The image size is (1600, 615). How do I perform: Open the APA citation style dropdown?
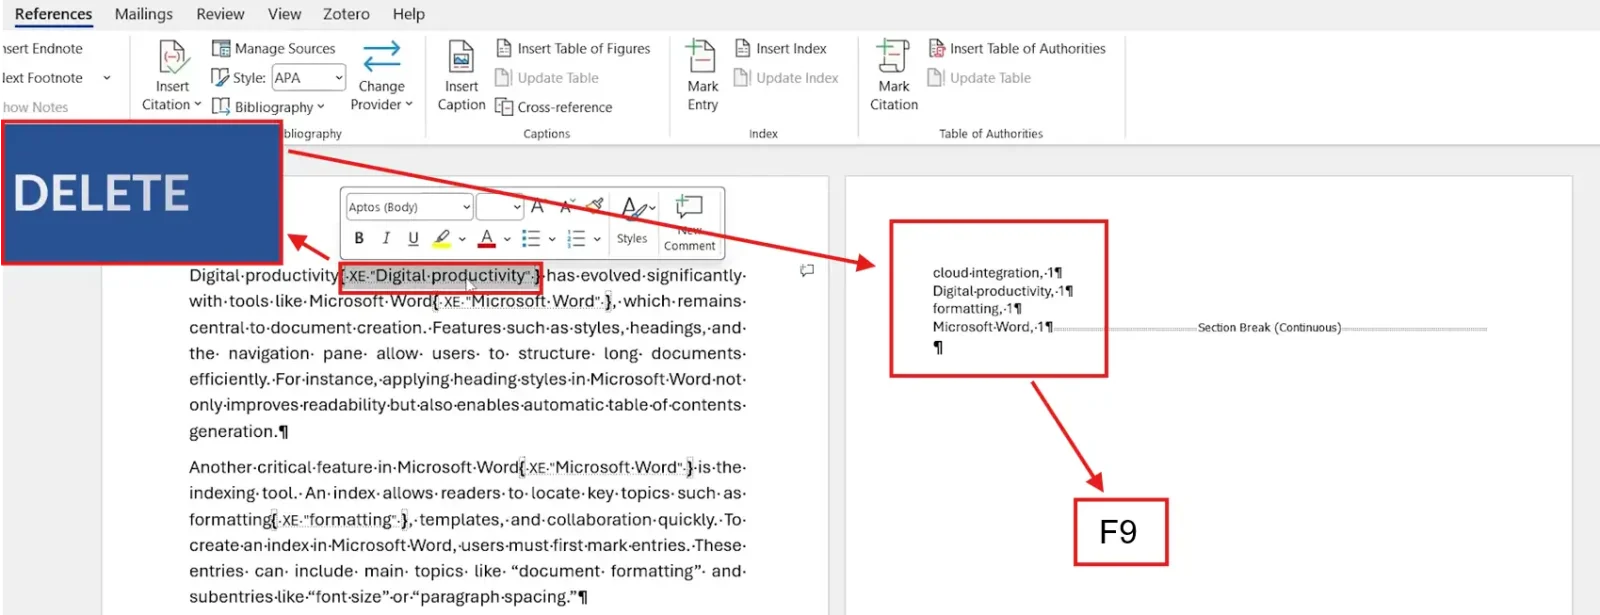click(x=339, y=77)
